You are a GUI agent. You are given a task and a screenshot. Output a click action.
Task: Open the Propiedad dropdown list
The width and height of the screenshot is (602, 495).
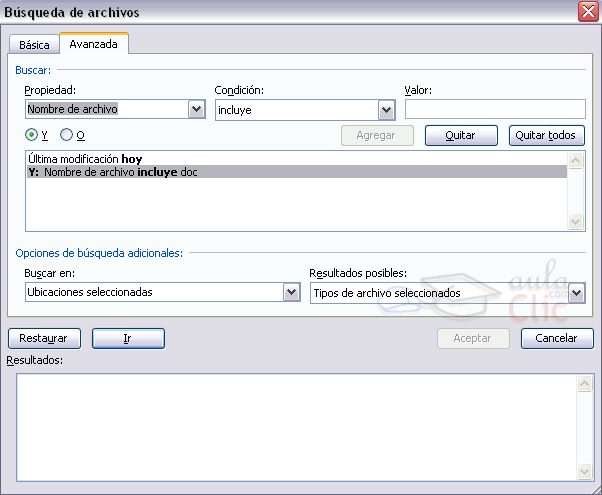coord(196,110)
